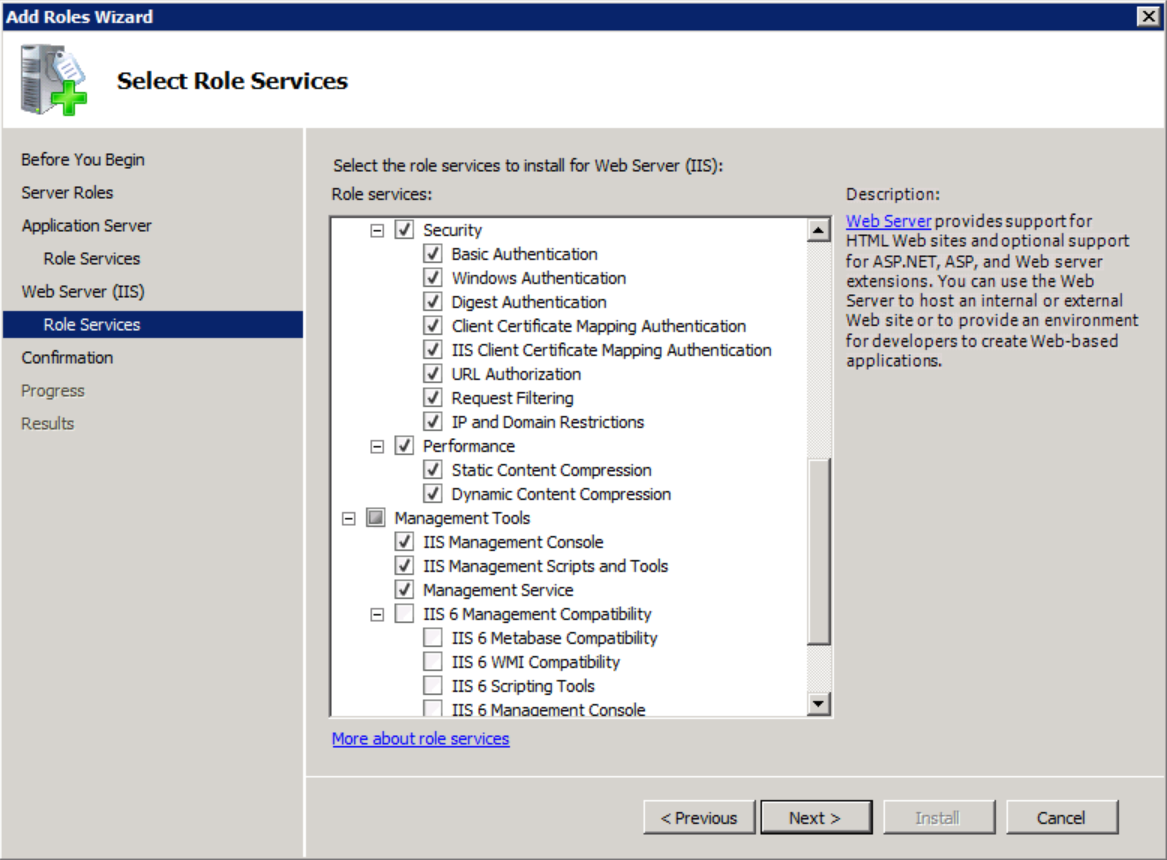1167x860 pixels.
Task: Open Role Services under Application Server
Action: [x=92, y=259]
